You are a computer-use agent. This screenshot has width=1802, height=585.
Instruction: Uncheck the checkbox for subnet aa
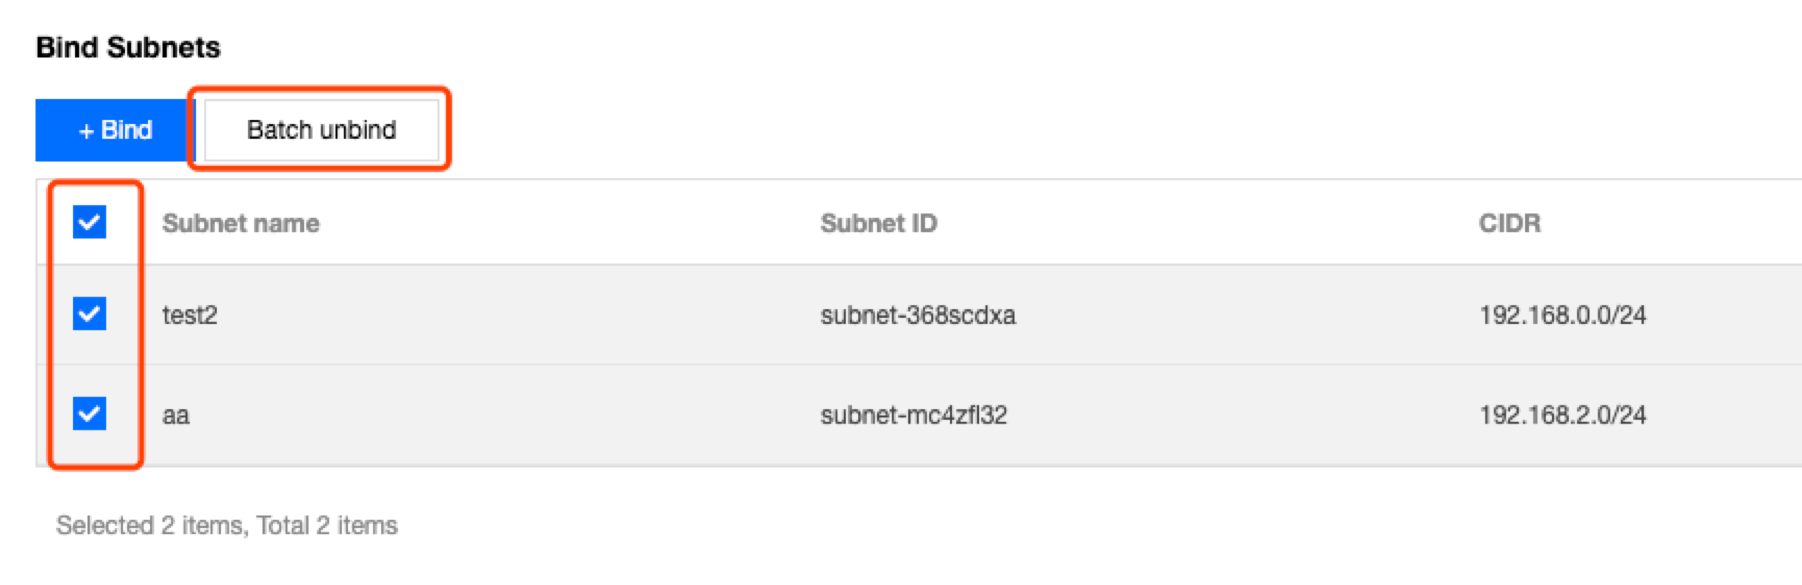coord(90,413)
